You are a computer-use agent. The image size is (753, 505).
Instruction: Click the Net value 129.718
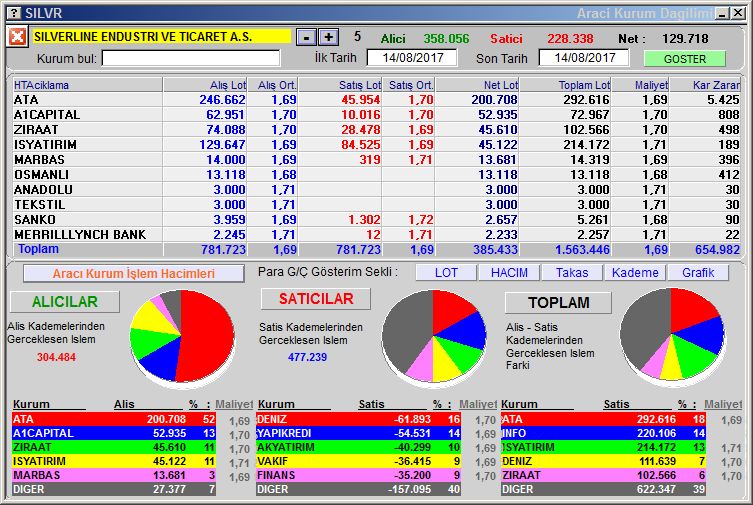coord(685,39)
